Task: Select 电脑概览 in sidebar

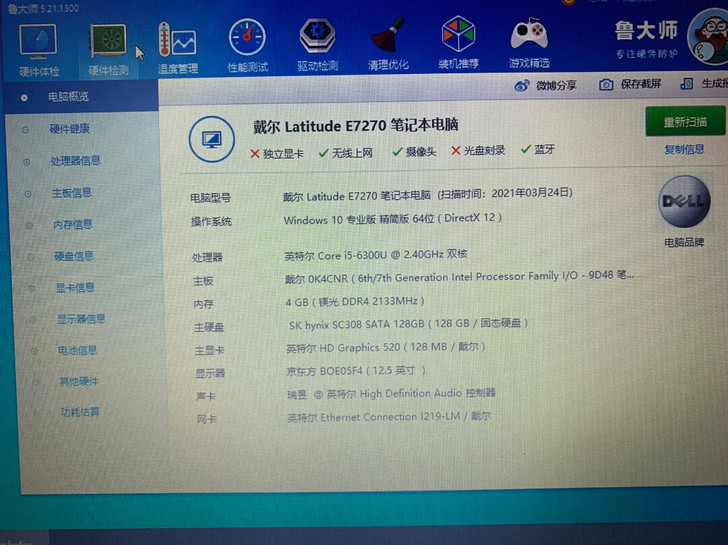Action: click(68, 97)
